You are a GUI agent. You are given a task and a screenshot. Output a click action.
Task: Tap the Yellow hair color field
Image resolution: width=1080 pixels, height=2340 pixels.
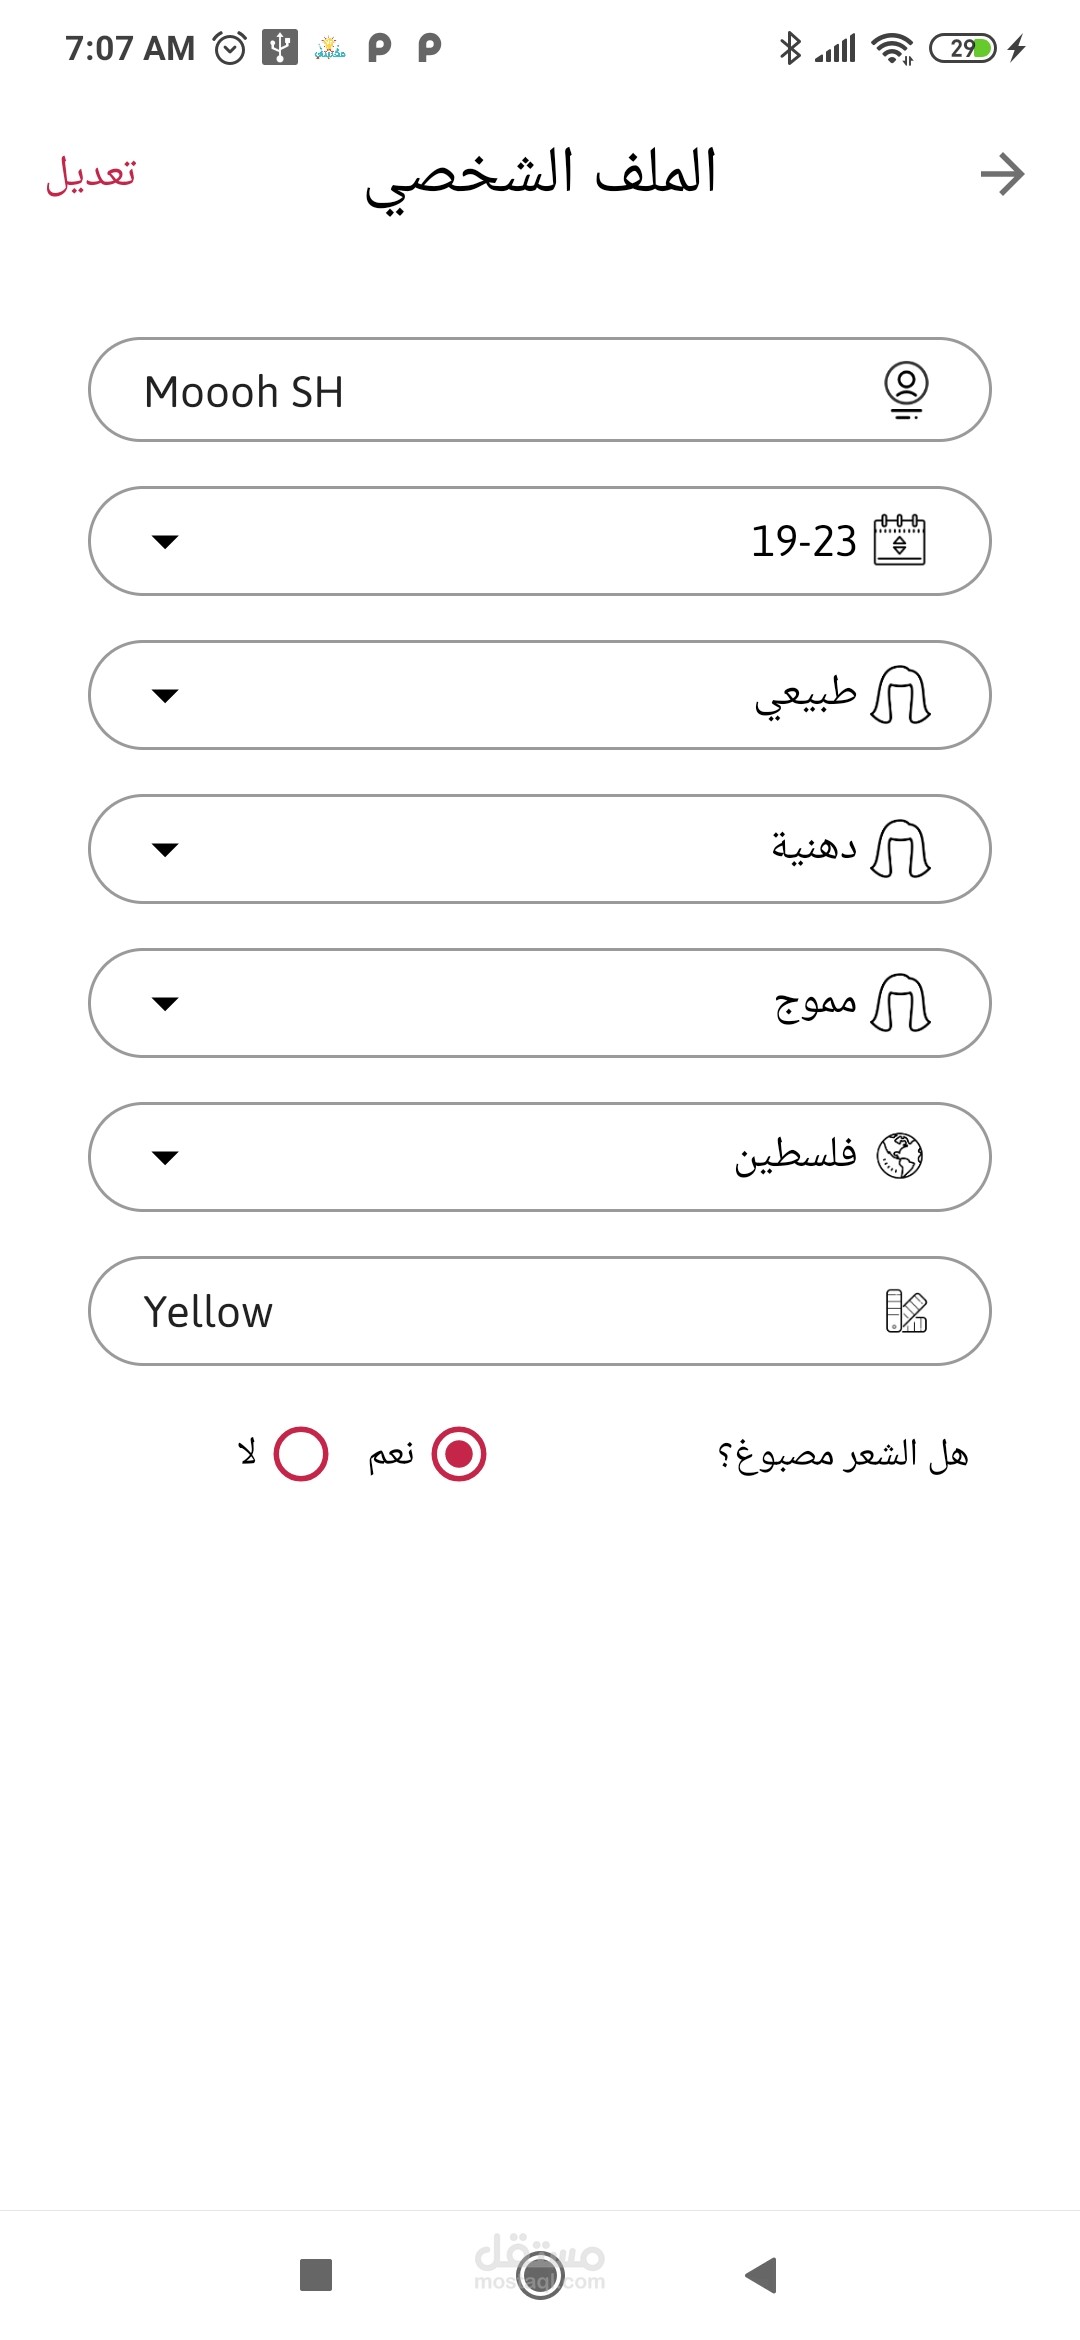click(x=500, y=1311)
